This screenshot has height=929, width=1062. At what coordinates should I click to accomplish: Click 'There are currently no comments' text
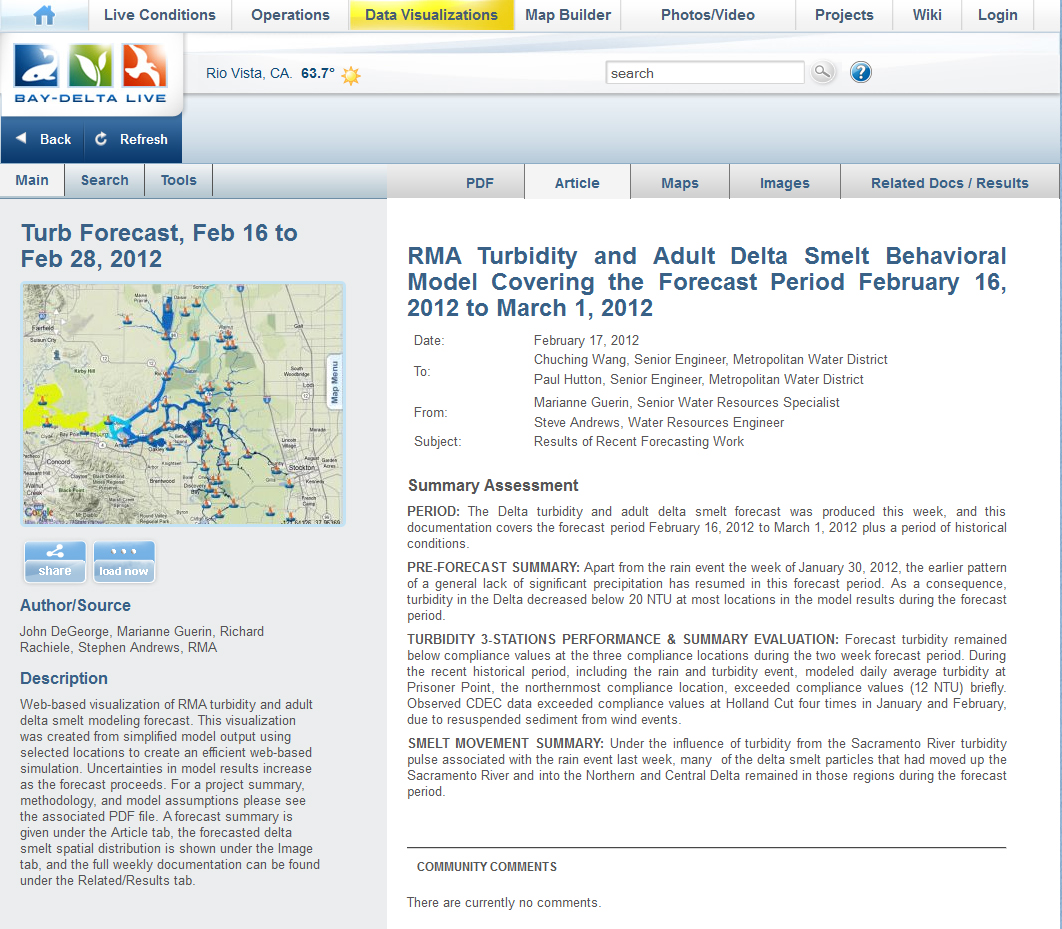(504, 903)
